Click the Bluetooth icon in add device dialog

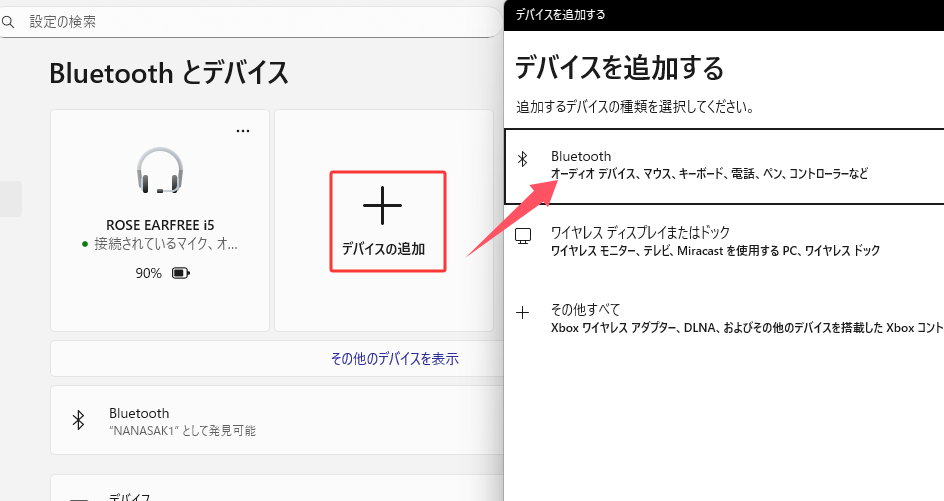(x=523, y=159)
